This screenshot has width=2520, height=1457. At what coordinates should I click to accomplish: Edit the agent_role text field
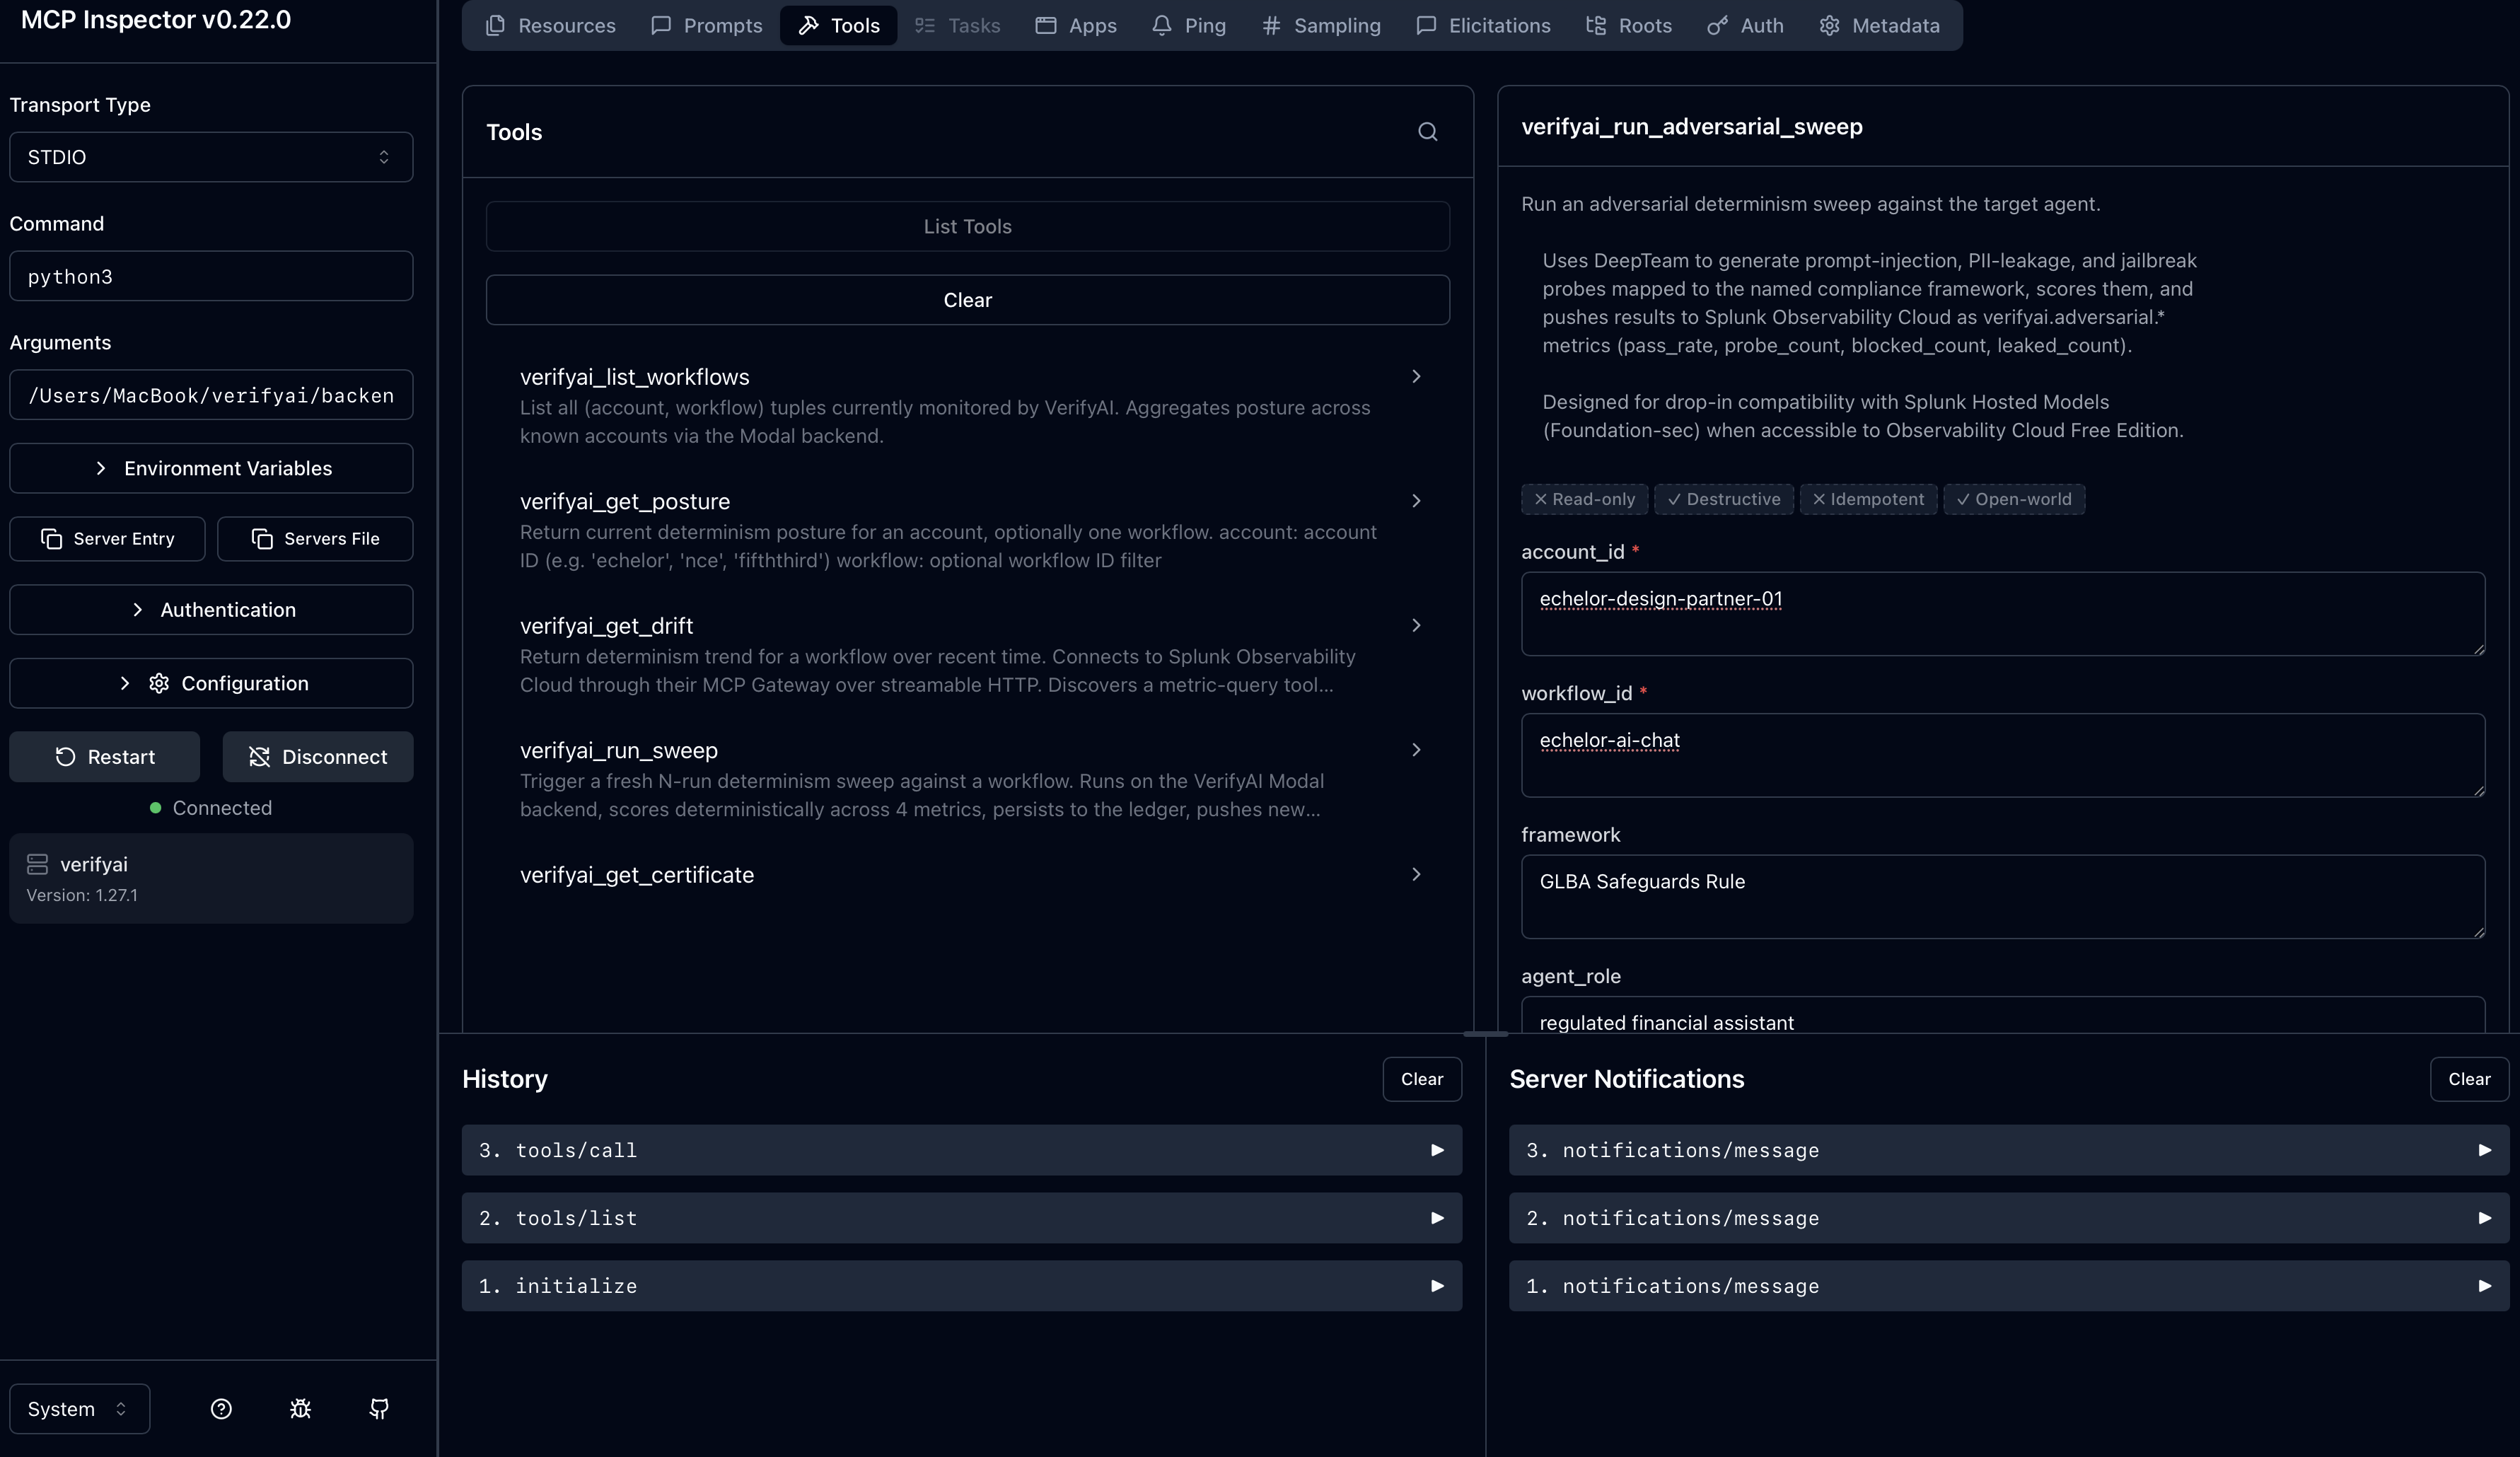(2002, 1015)
